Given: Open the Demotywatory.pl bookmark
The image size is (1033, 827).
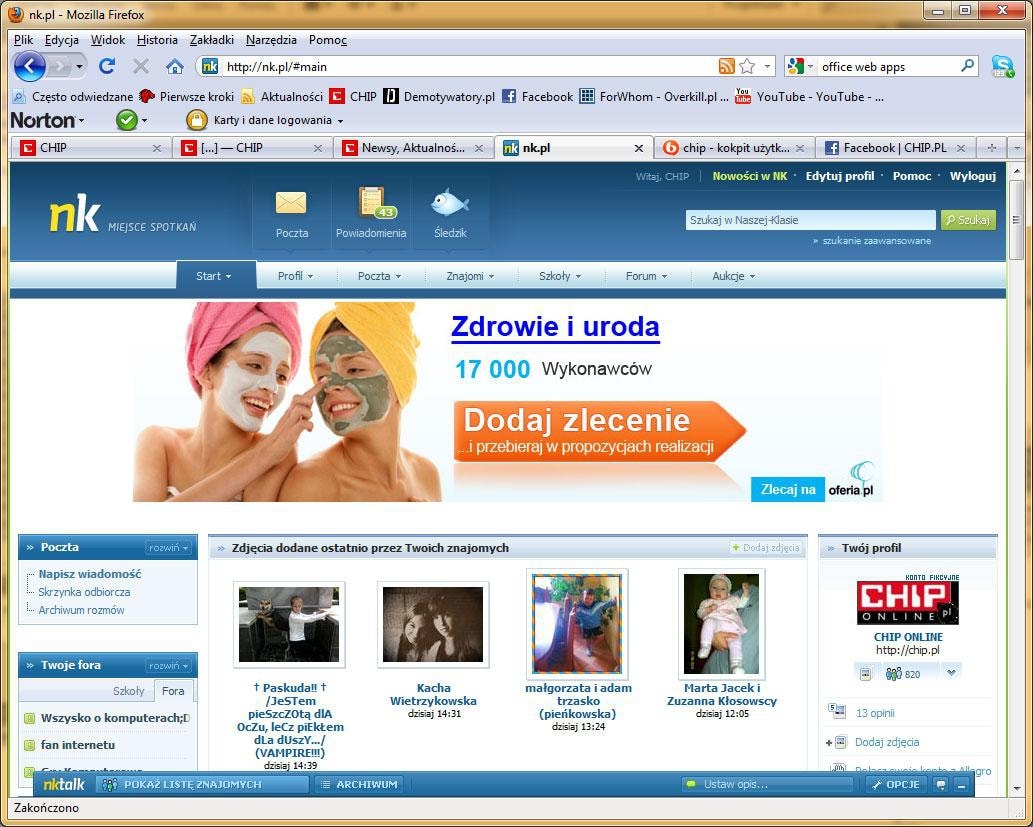Looking at the screenshot, I should coord(439,96).
